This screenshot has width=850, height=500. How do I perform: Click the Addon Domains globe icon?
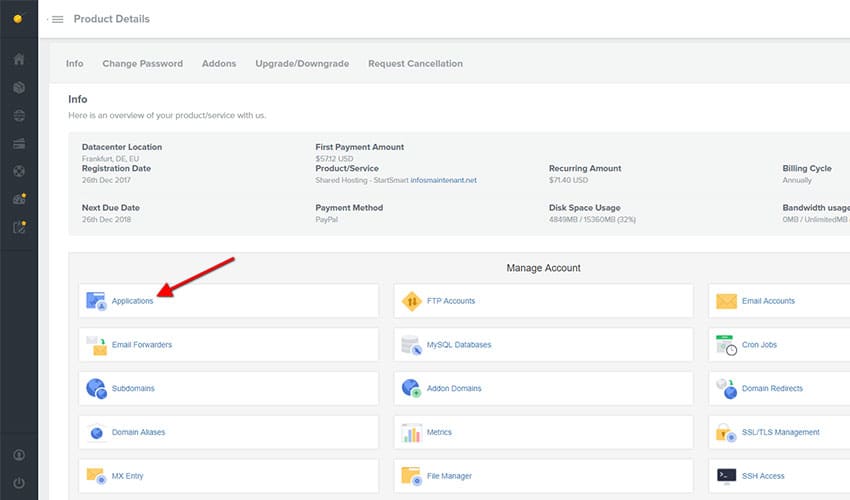411,388
